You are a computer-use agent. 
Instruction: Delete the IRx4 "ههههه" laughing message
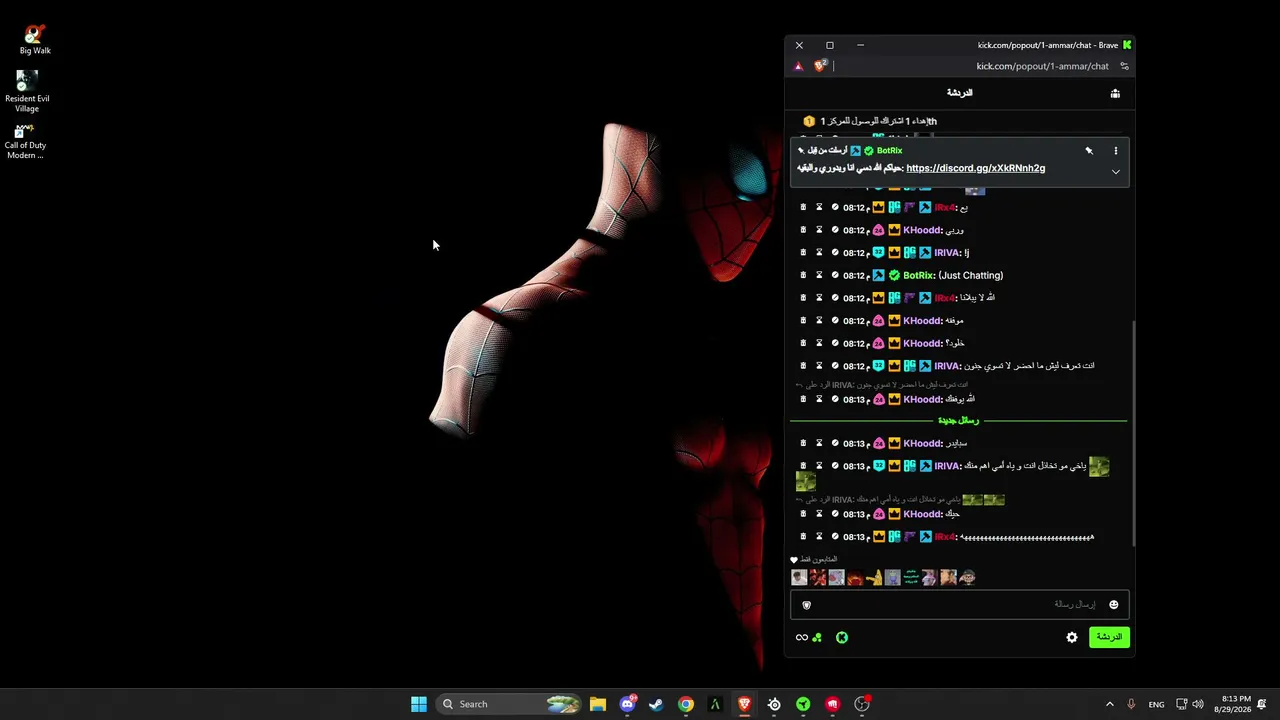pos(803,537)
